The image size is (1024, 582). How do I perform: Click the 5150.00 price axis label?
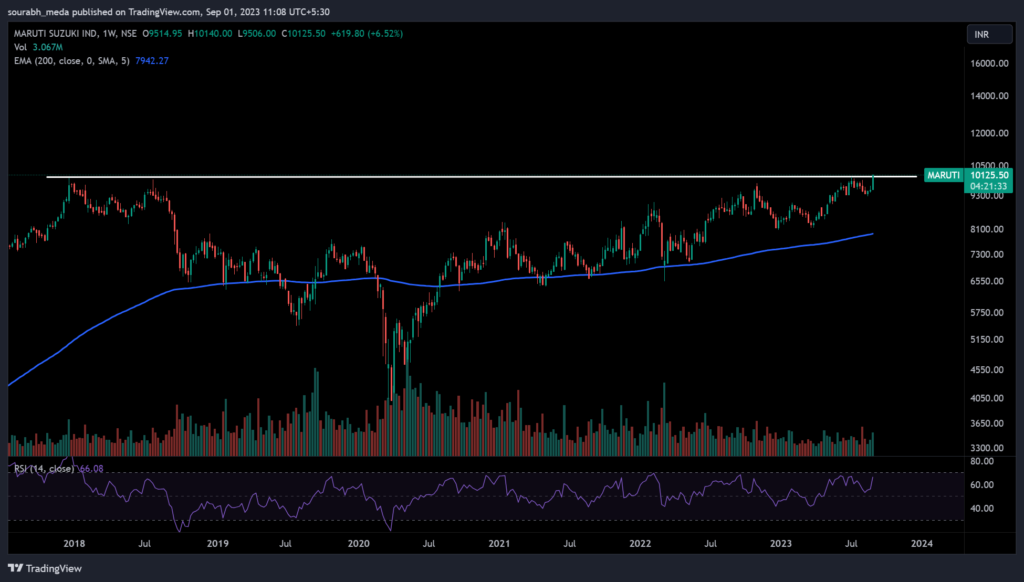pyautogui.click(x=987, y=340)
